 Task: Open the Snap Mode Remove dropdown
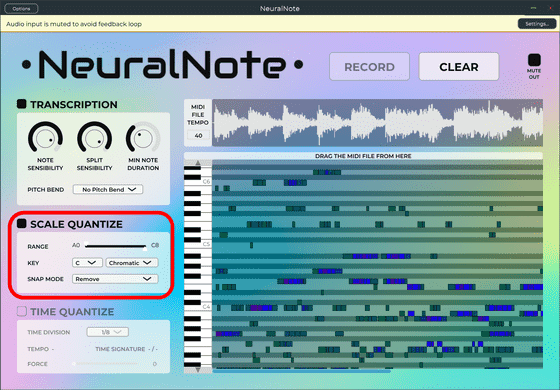click(115, 279)
